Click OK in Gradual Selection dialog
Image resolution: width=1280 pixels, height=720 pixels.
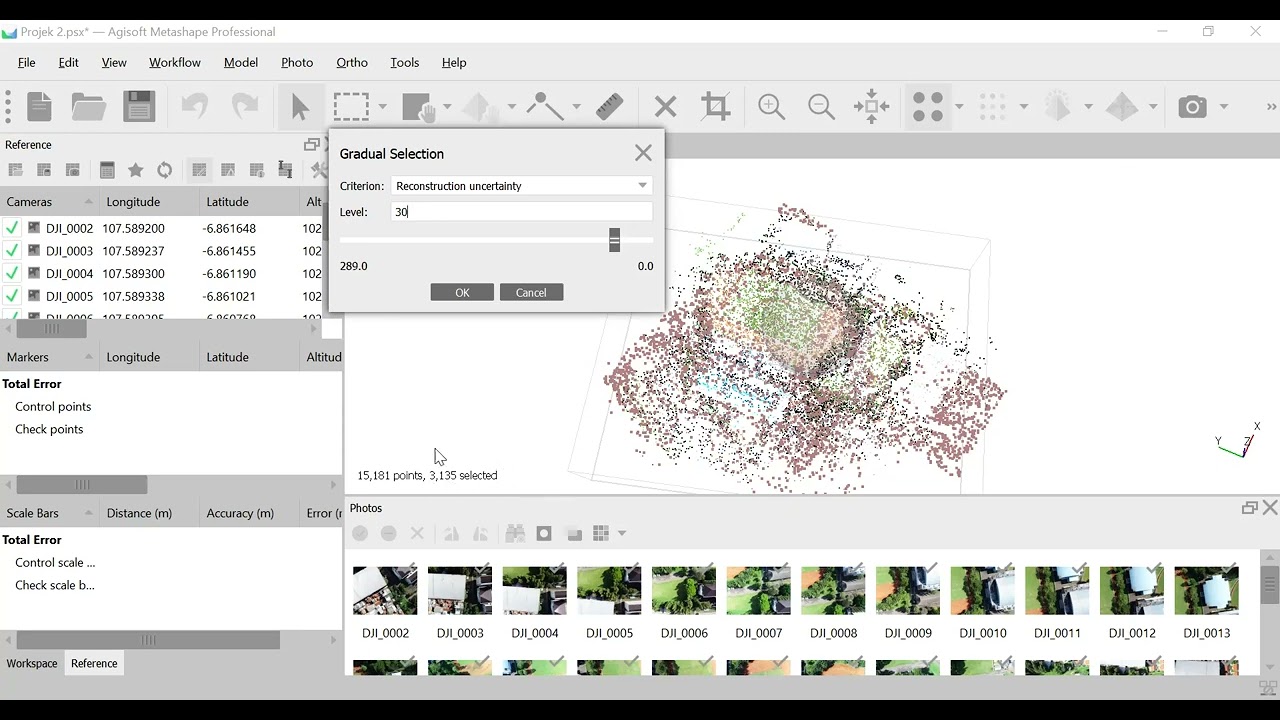click(462, 292)
